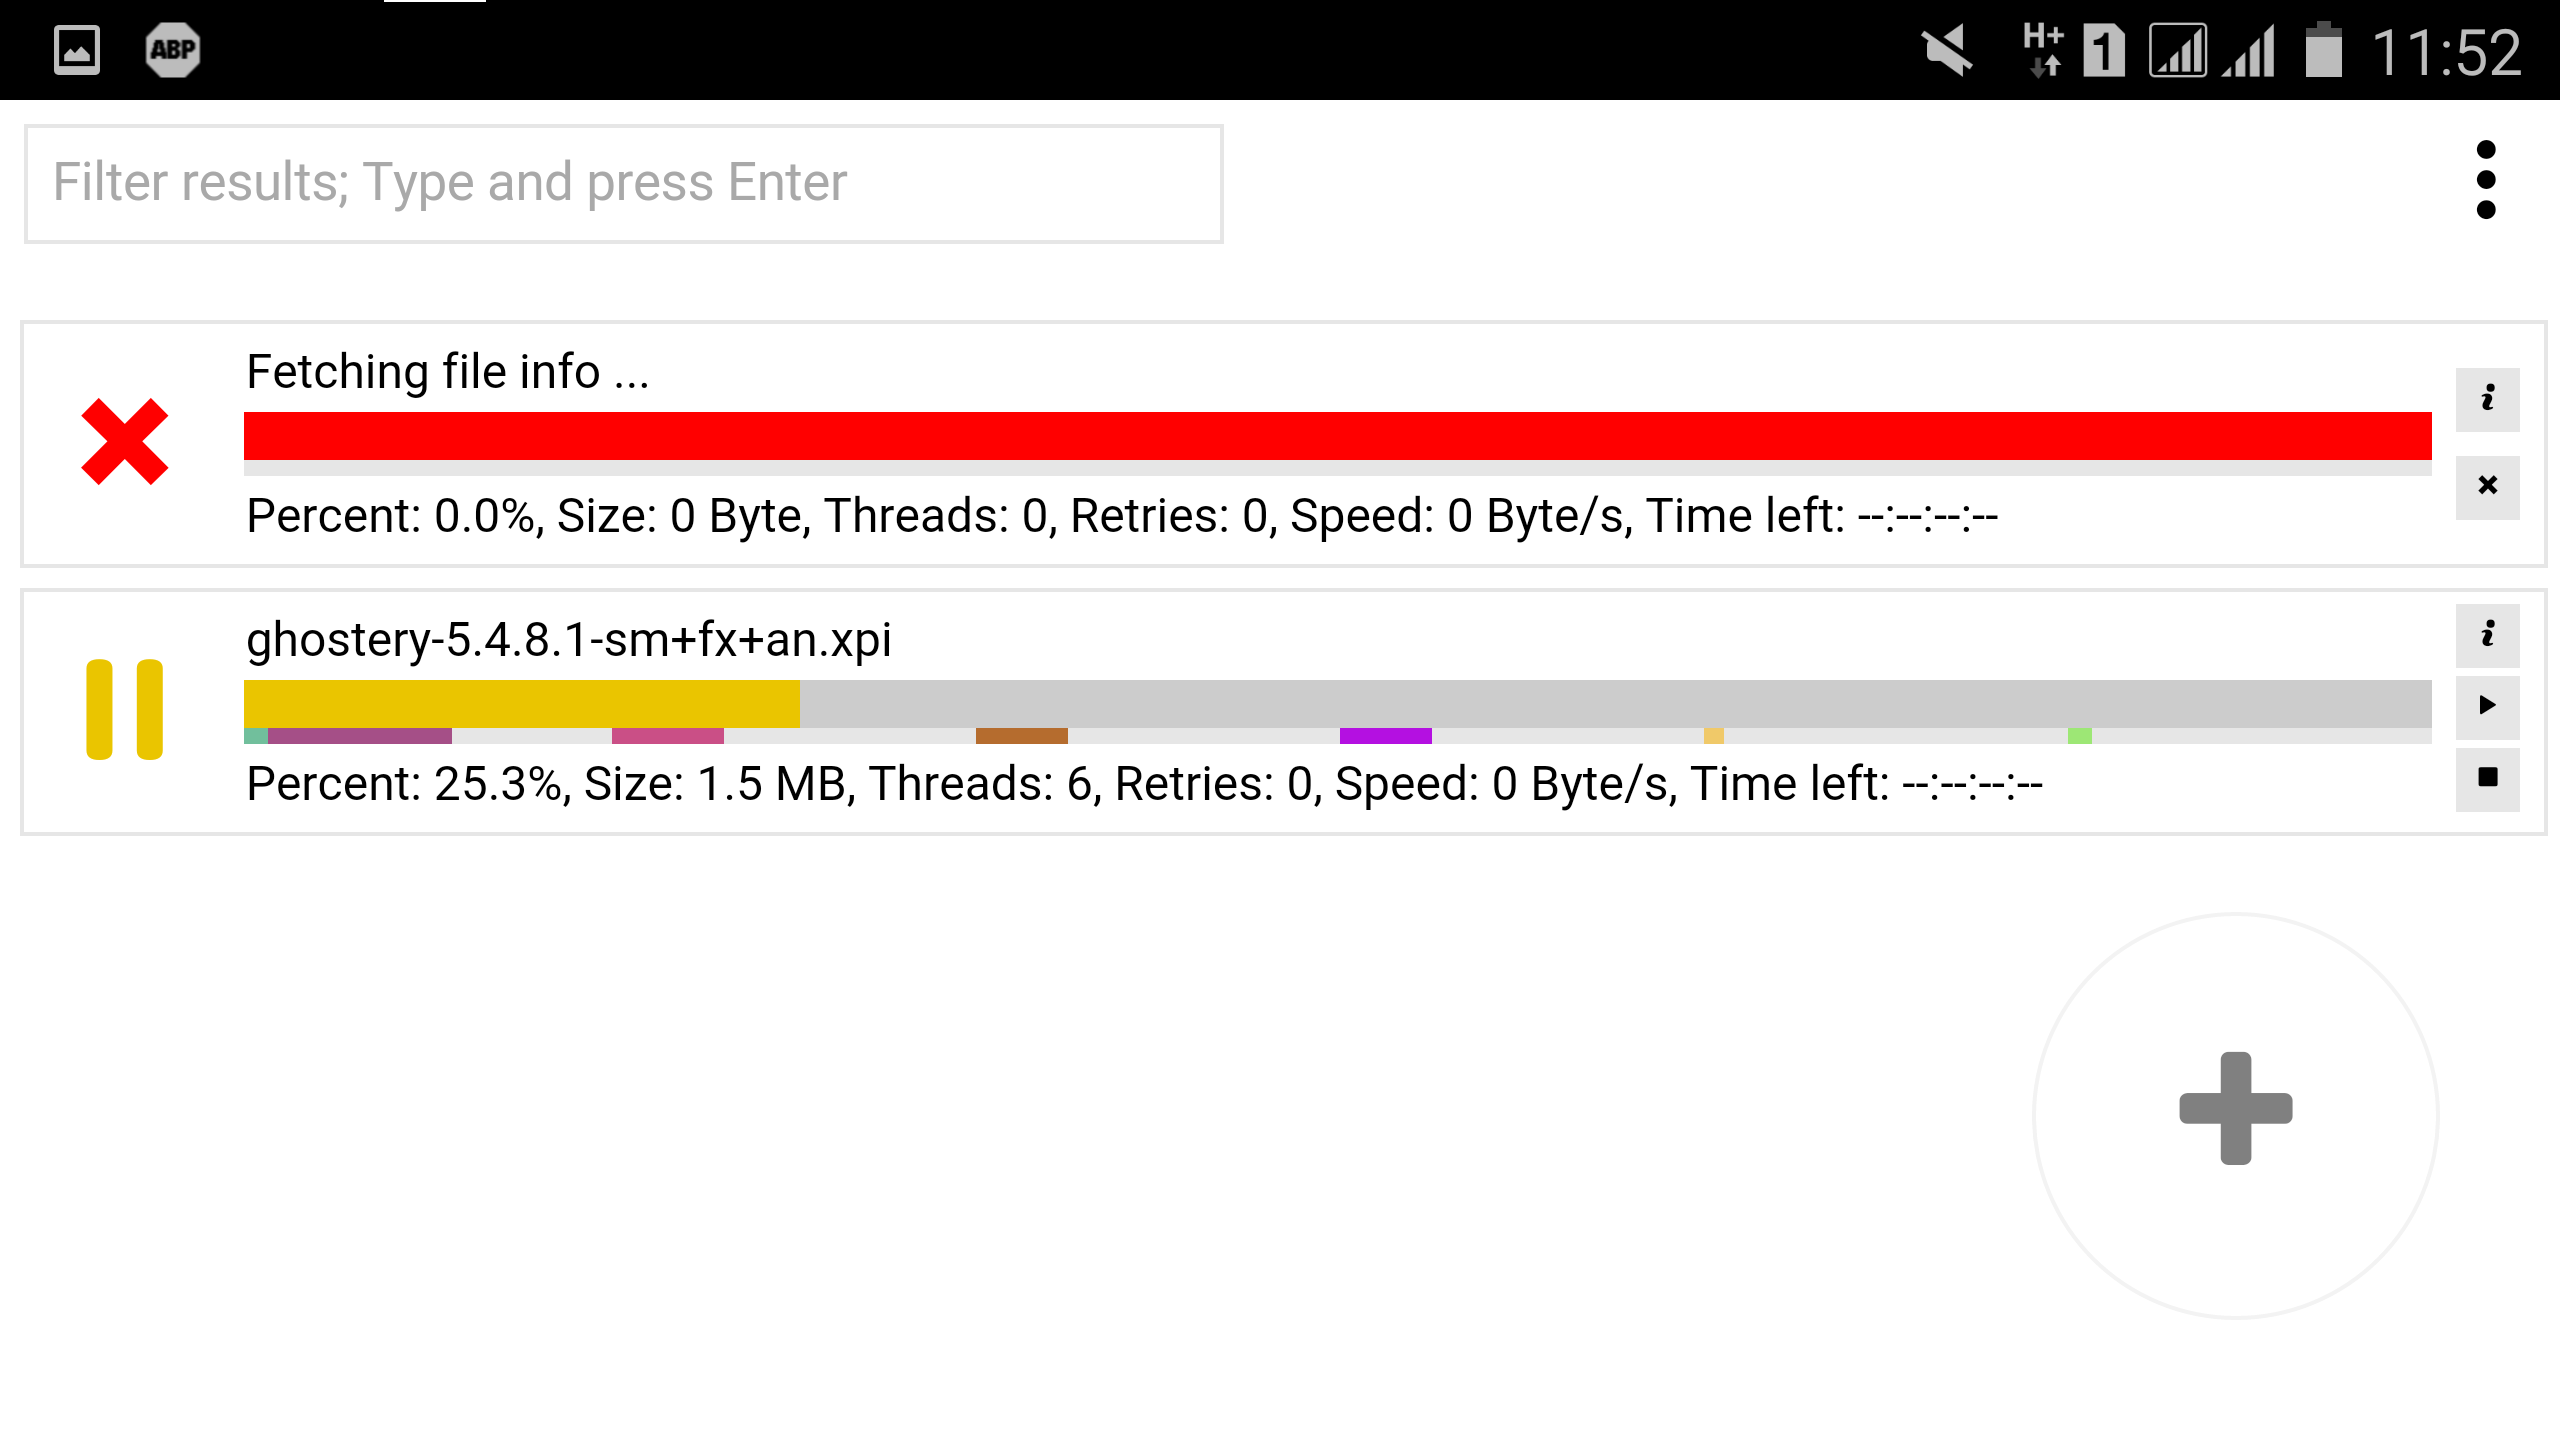Open the three-dot overflow menu
The height and width of the screenshot is (1440, 2560).
[x=2486, y=180]
